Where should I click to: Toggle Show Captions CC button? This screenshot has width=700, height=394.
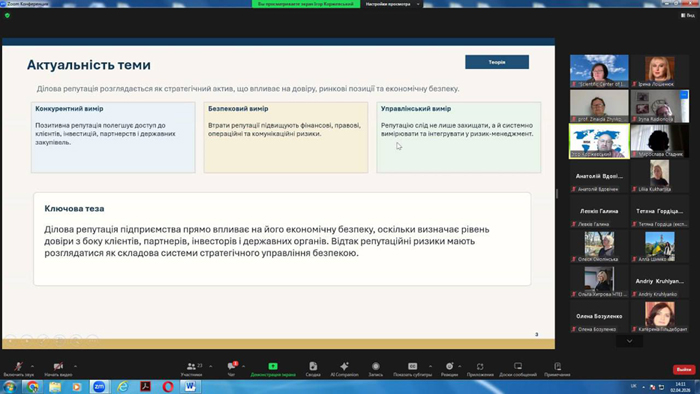[x=412, y=366]
